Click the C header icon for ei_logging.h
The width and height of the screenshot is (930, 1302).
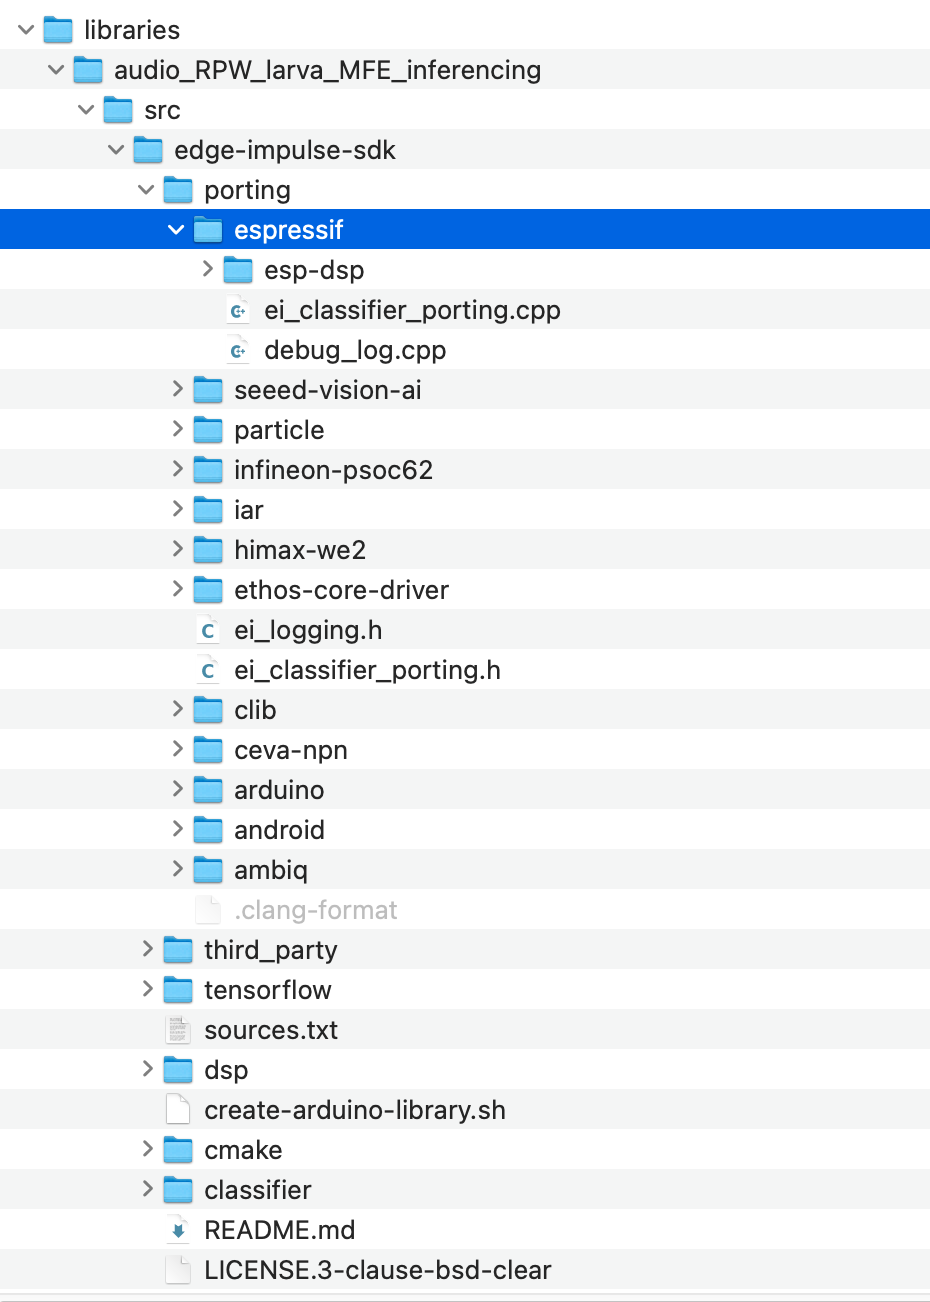tap(208, 630)
